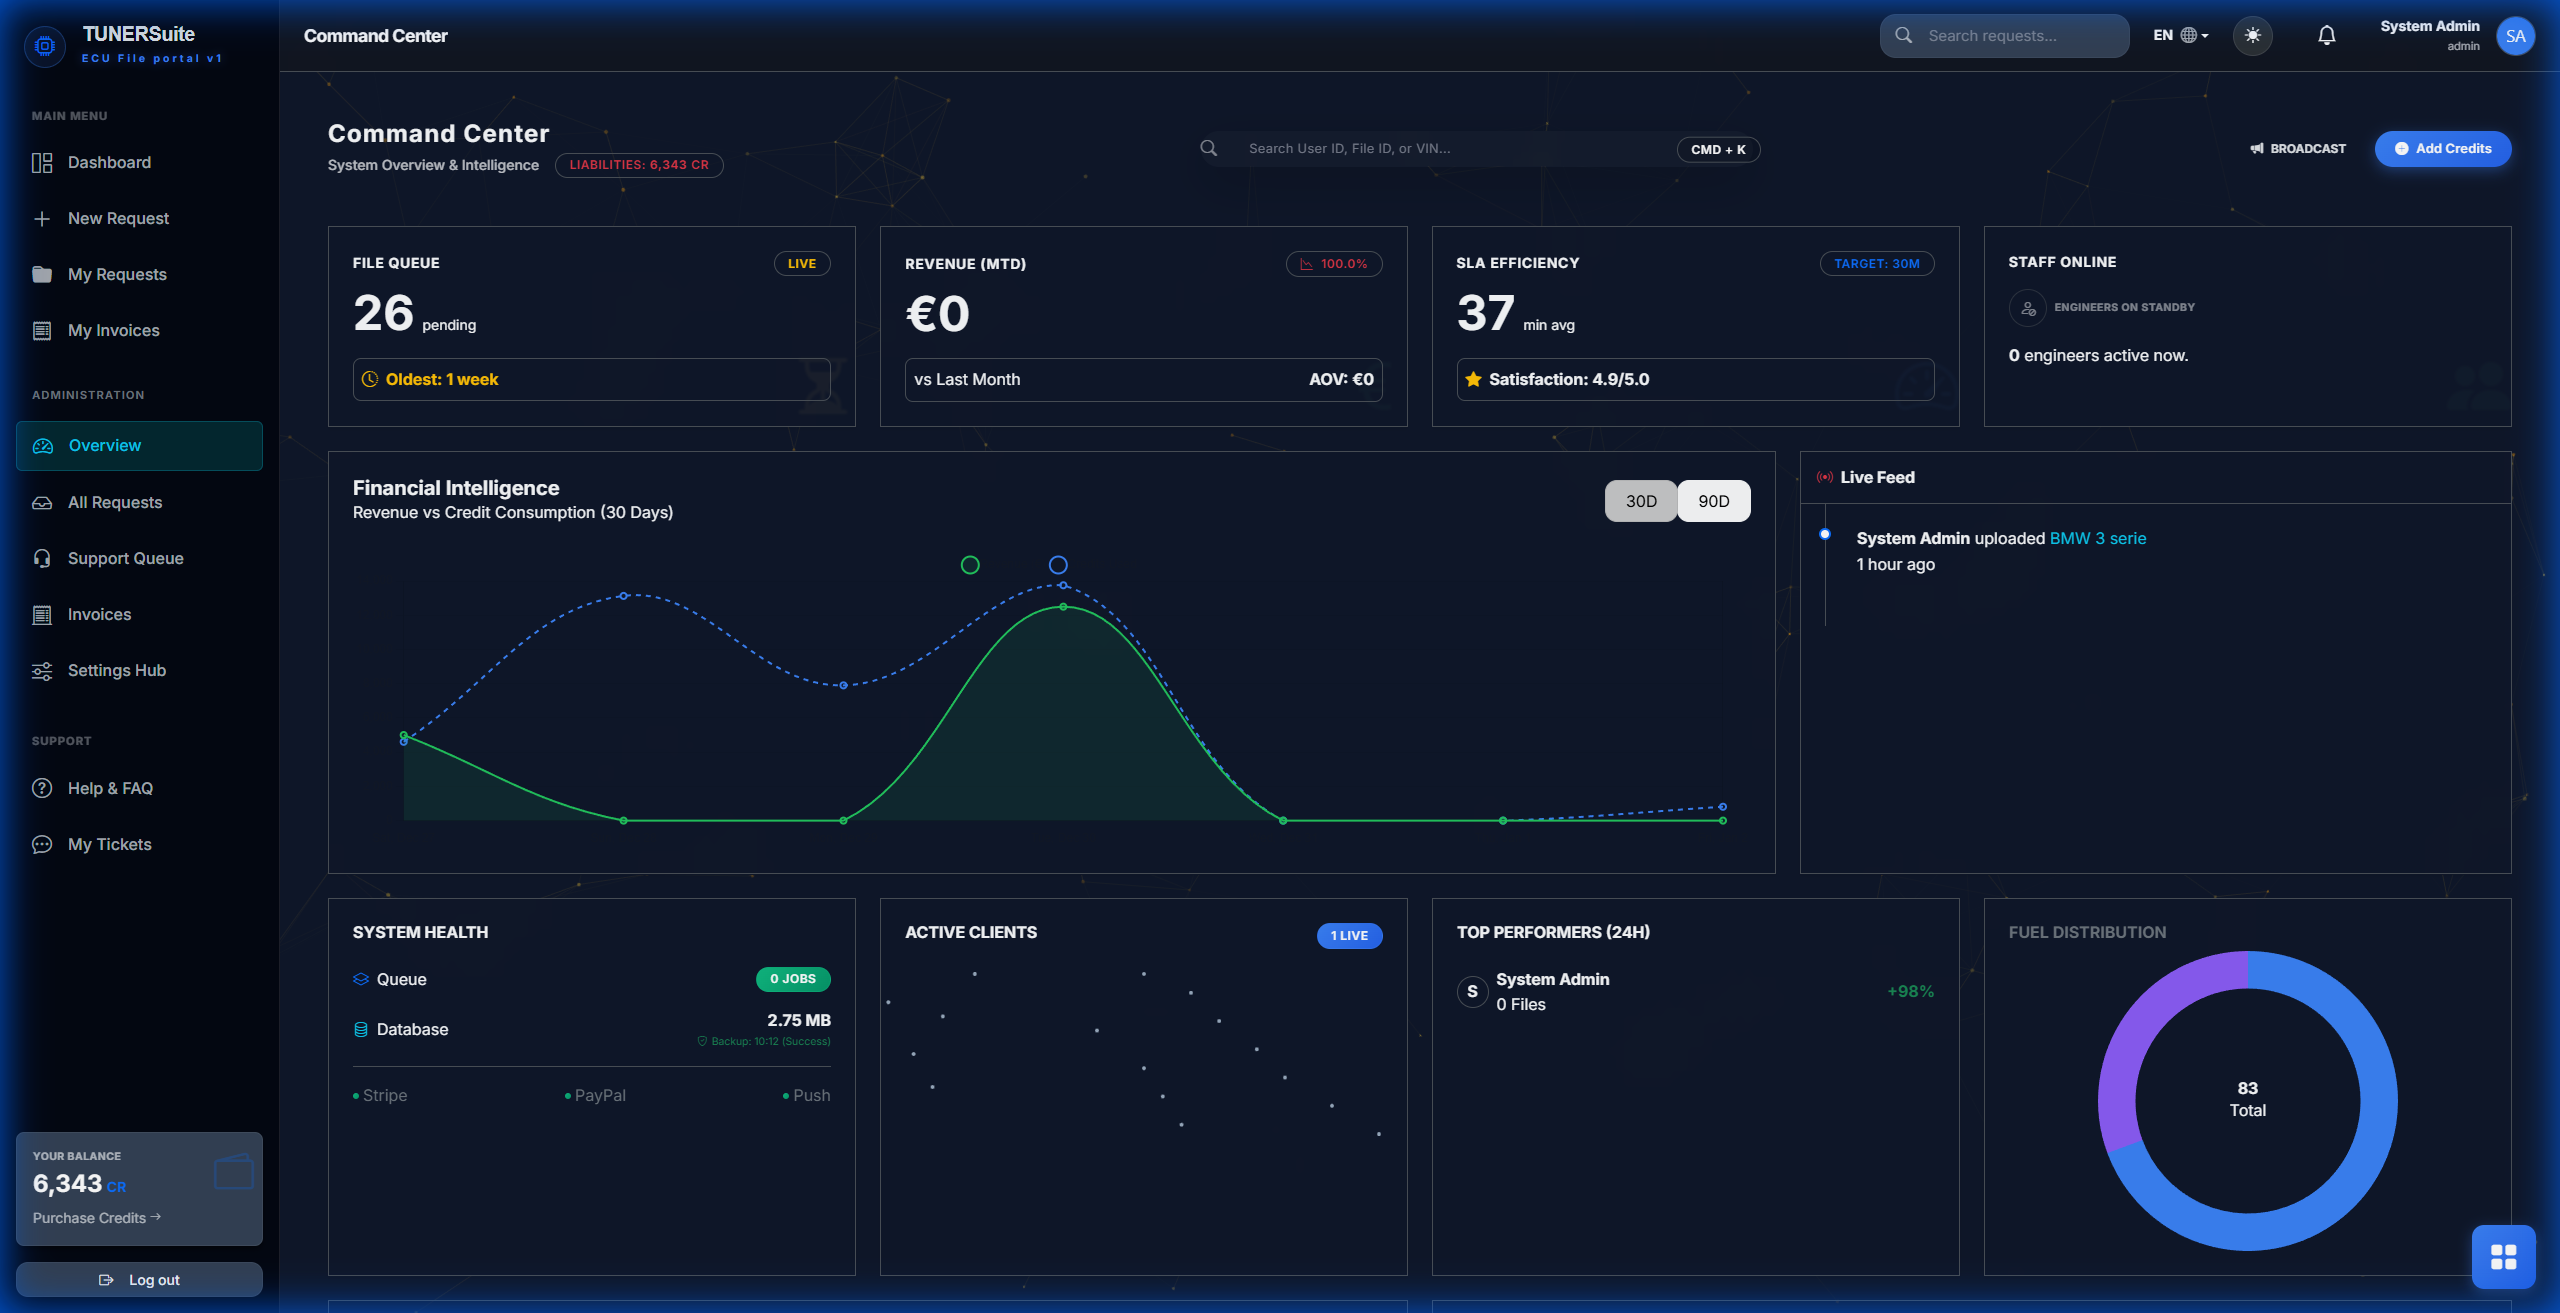
Task: Toggle the light/dark theme sun button
Action: tap(2252, 36)
